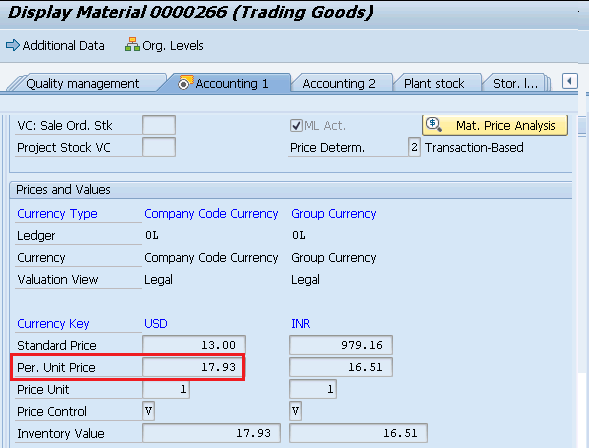
Task: Click the Mat. Price Analysis button
Action: 495,125
